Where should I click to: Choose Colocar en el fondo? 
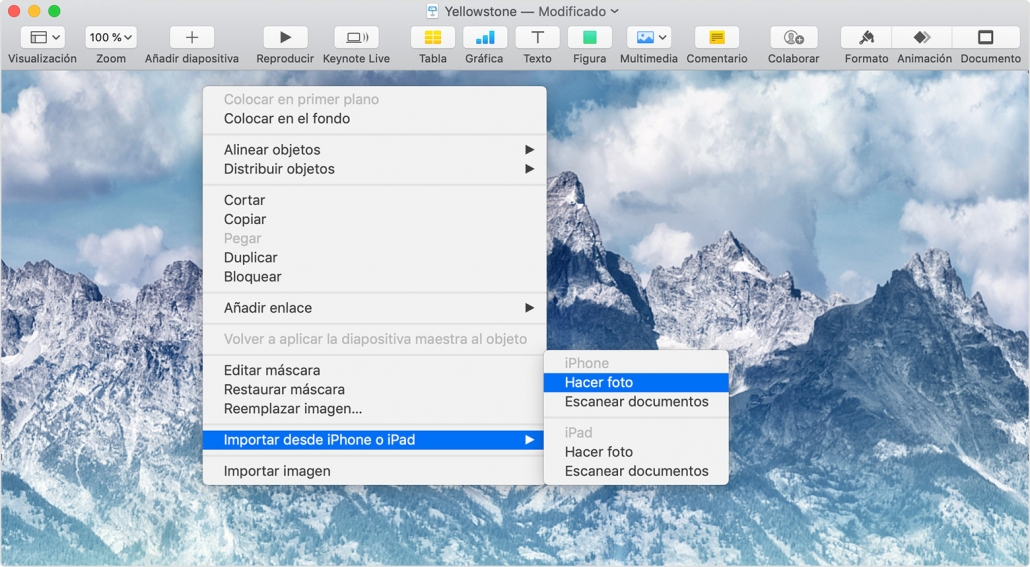374,119
